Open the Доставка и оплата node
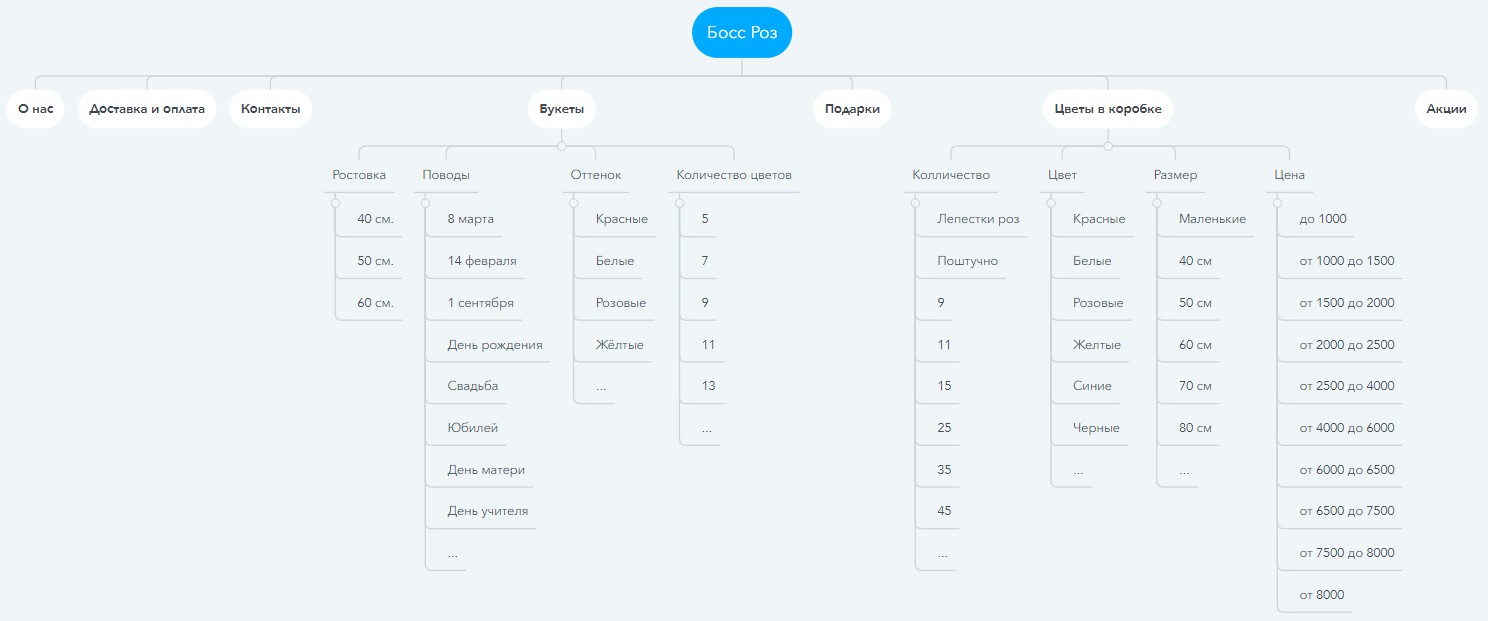 pyautogui.click(x=147, y=109)
